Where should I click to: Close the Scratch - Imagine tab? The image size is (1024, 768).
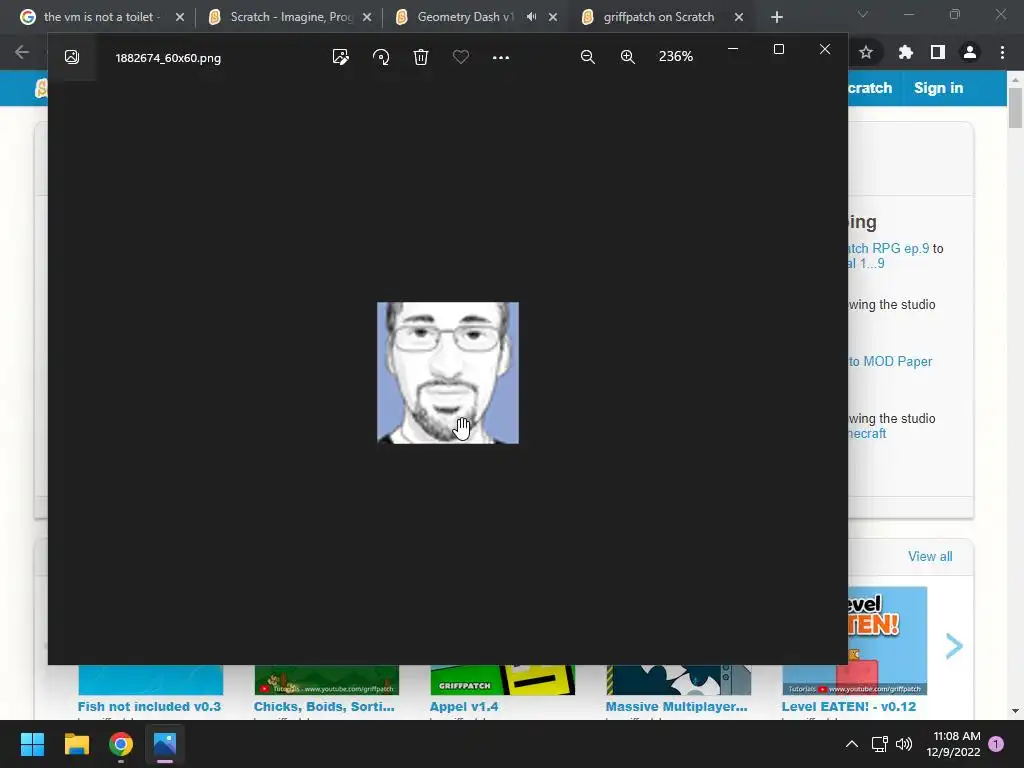click(x=367, y=17)
